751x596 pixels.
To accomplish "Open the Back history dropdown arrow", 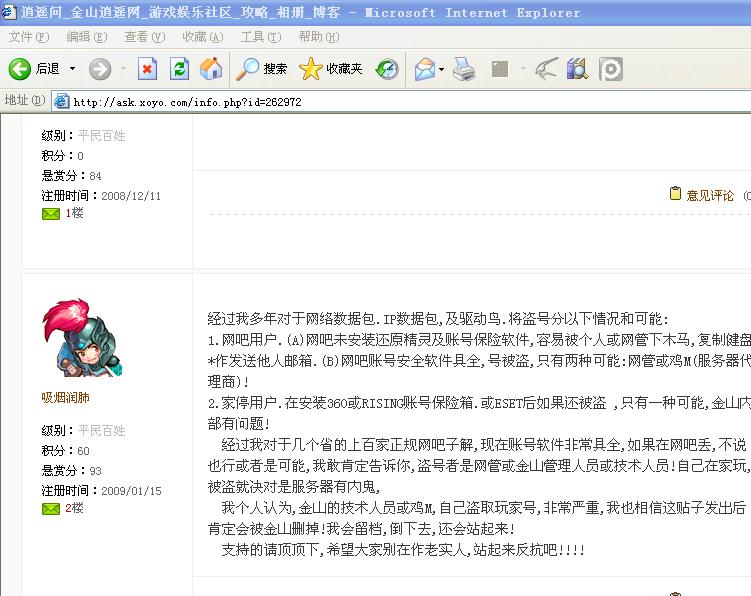I will pyautogui.click(x=72, y=69).
